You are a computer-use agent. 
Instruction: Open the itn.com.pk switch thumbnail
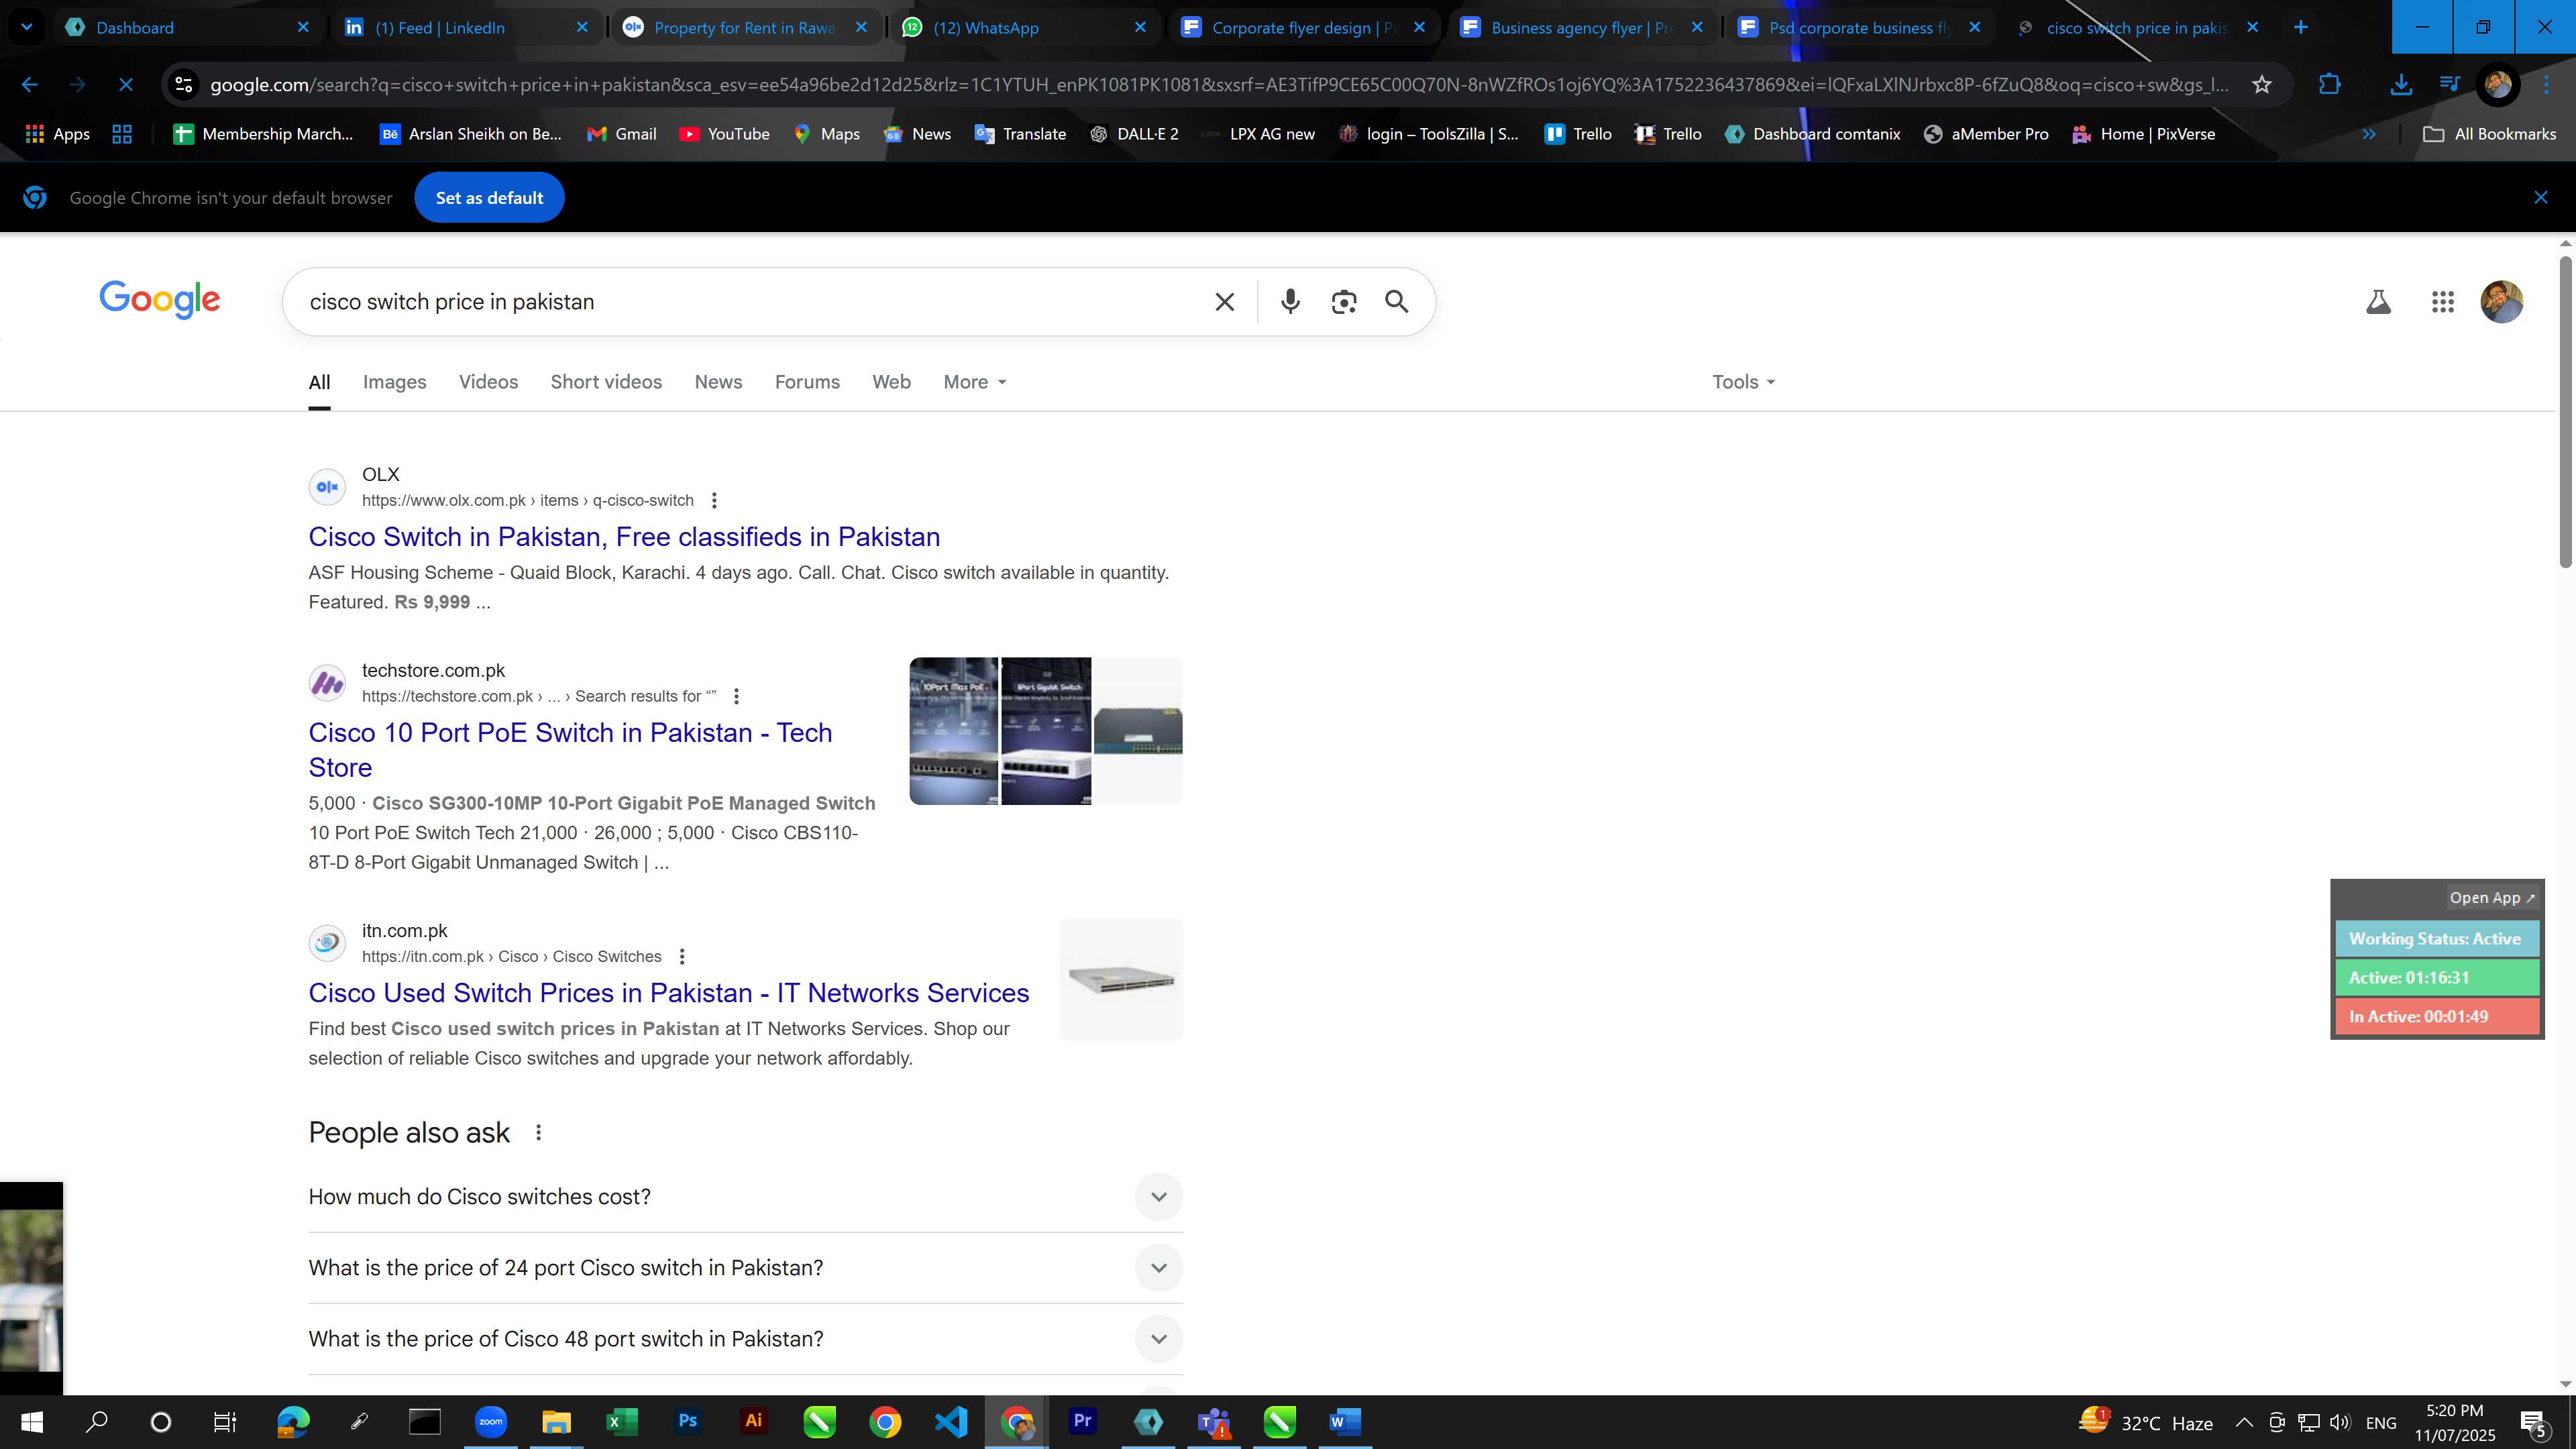1121,979
